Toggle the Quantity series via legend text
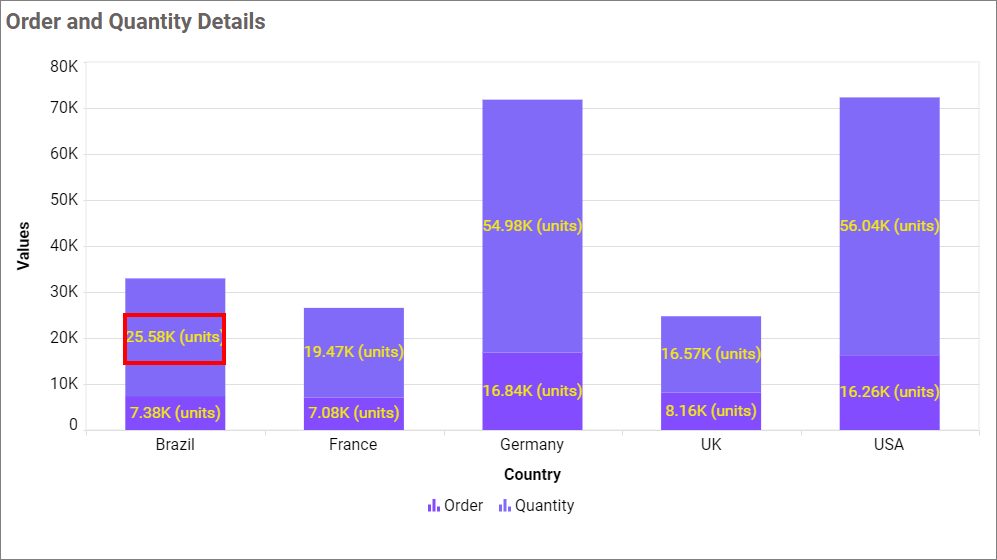 click(544, 506)
